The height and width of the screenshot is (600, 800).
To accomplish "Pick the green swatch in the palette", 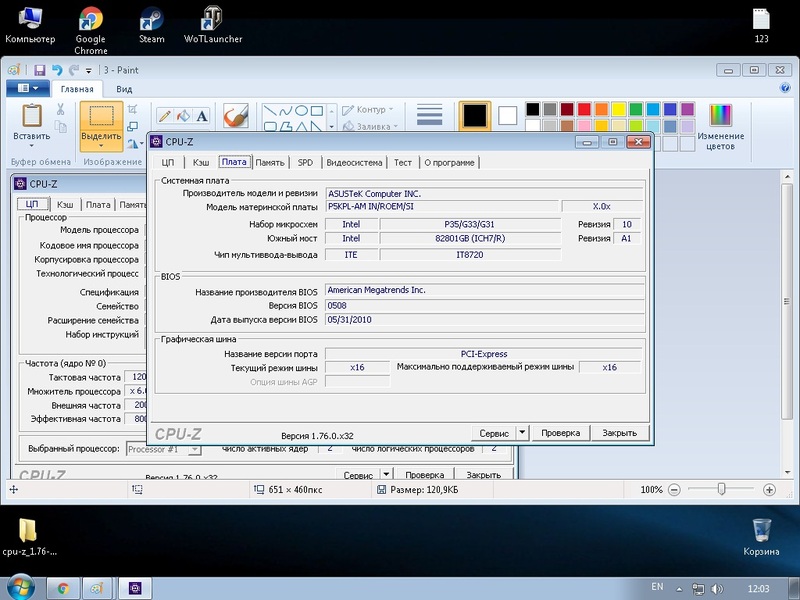I will tap(636, 109).
